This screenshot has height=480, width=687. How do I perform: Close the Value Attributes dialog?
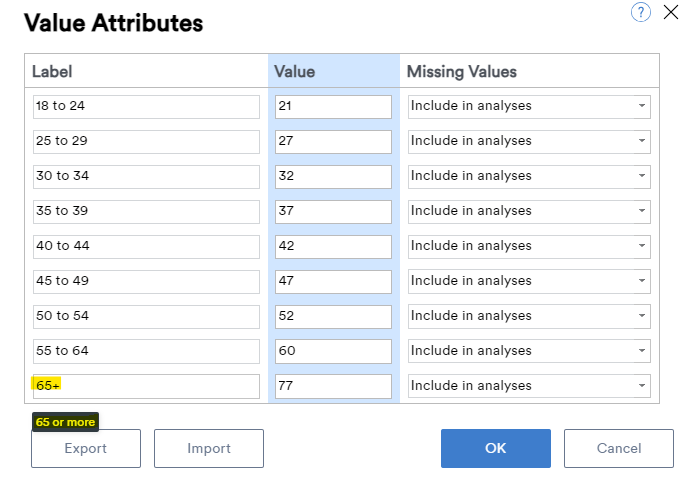(x=671, y=12)
